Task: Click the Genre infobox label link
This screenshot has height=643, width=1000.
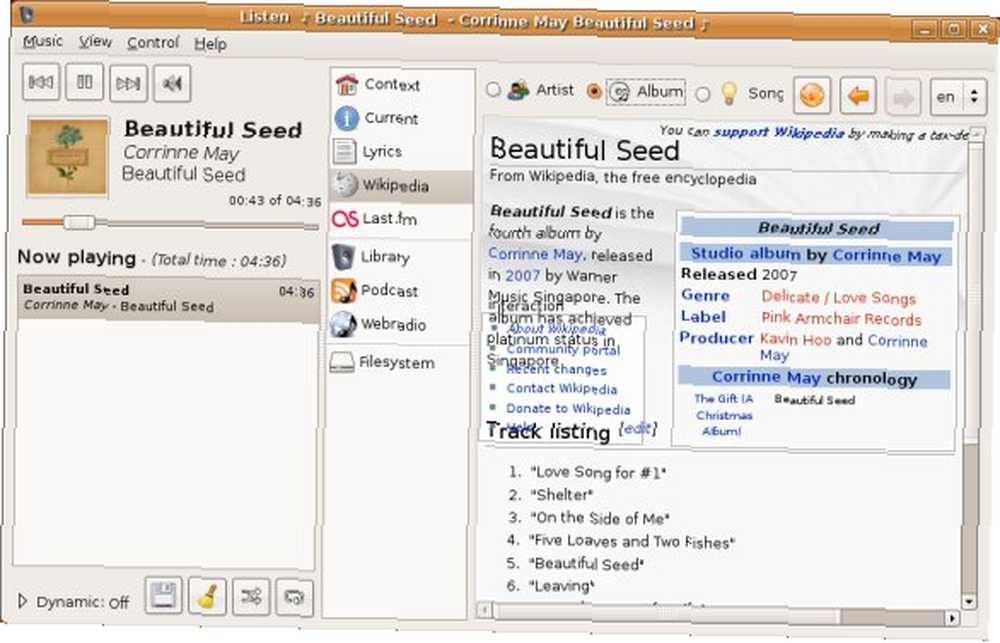Action: pyautogui.click(x=705, y=295)
